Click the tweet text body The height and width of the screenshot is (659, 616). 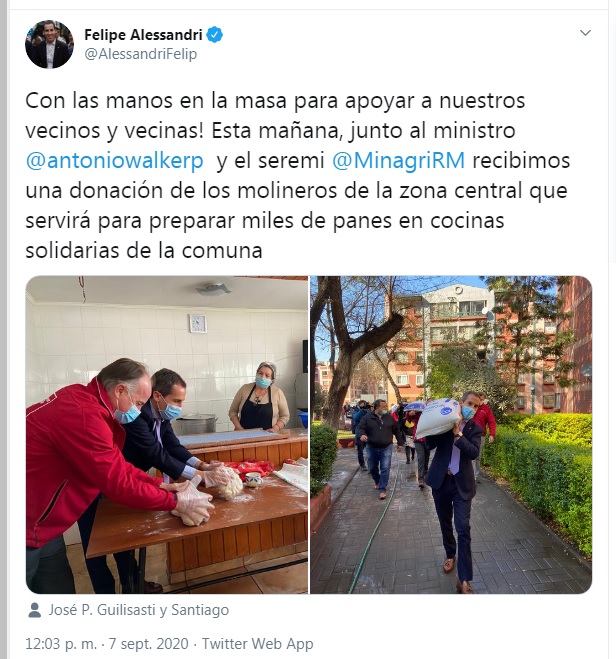point(297,175)
